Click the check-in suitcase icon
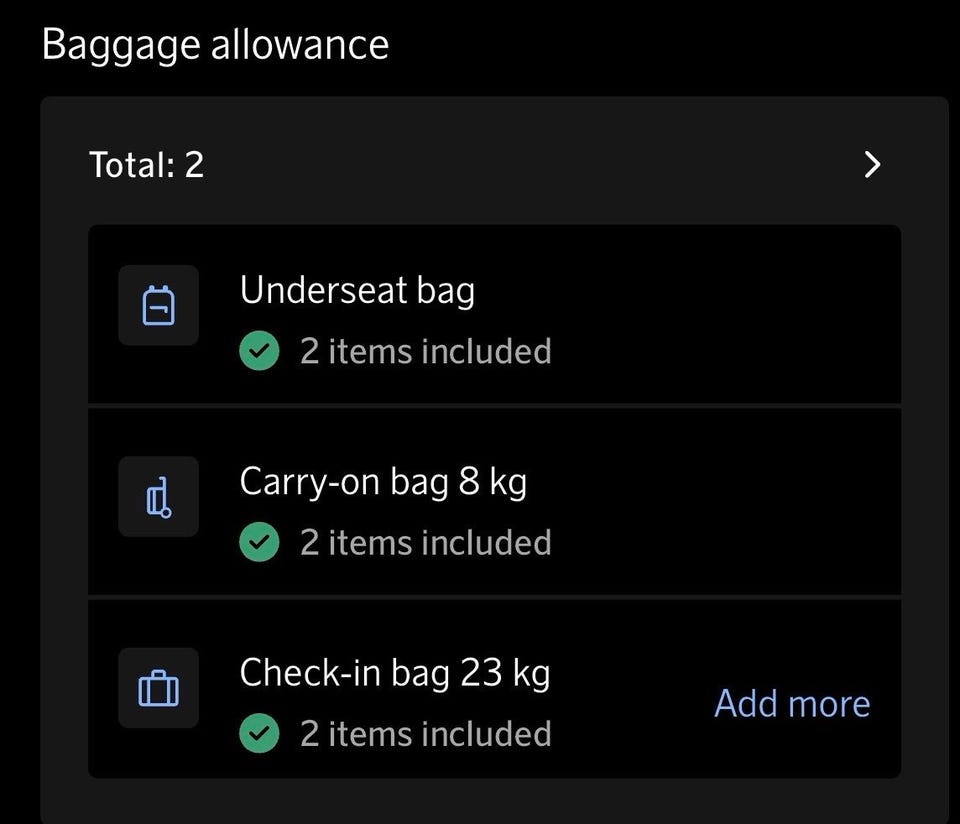This screenshot has height=824, width=960. 159,688
